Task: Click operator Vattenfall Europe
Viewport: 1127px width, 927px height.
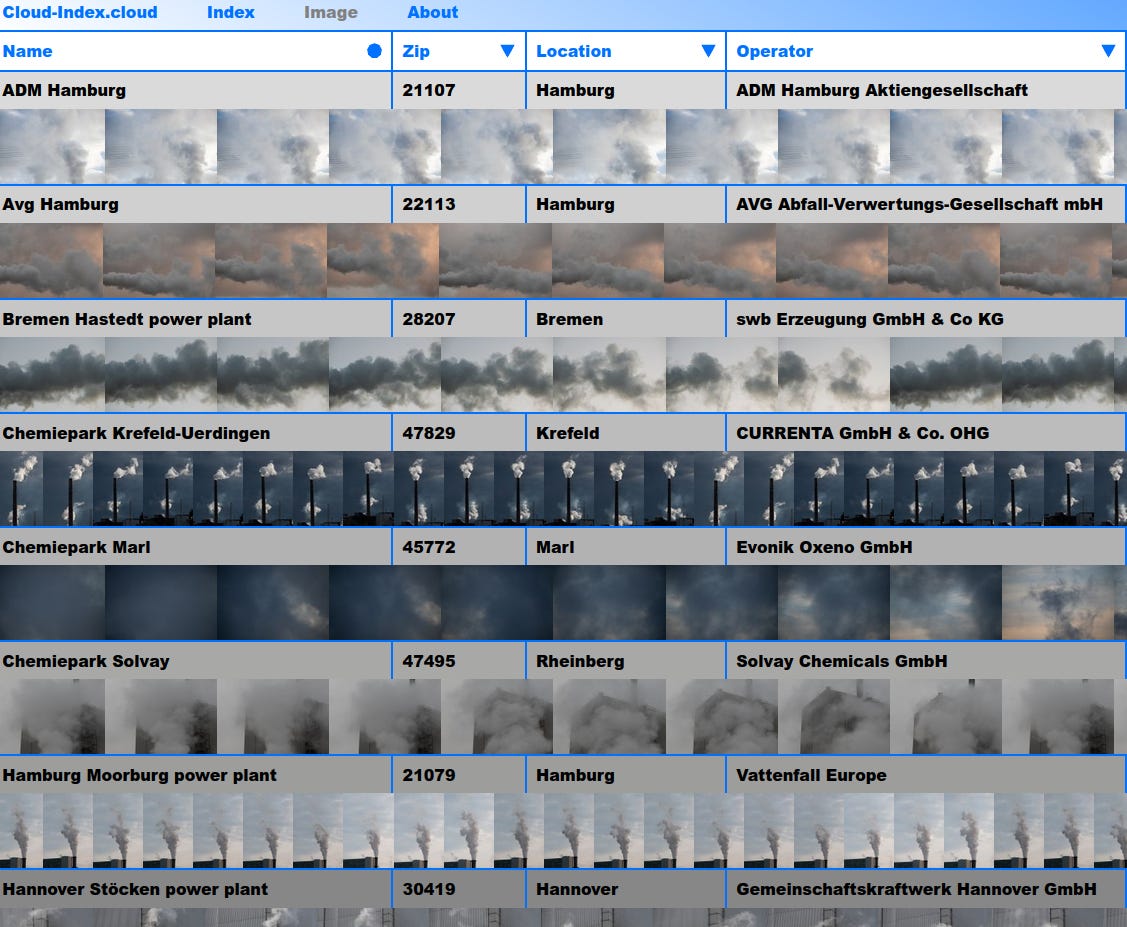Action: tap(811, 775)
